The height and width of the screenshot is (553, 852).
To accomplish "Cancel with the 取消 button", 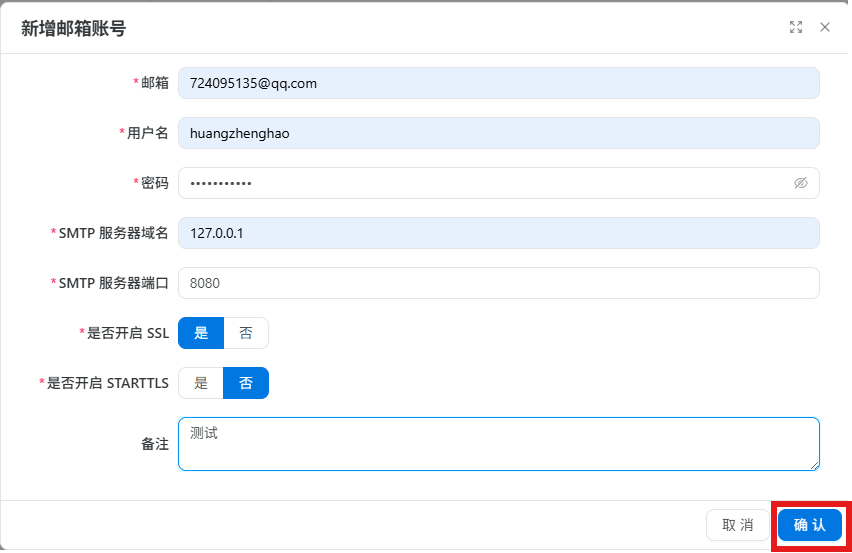I will pyautogui.click(x=737, y=525).
